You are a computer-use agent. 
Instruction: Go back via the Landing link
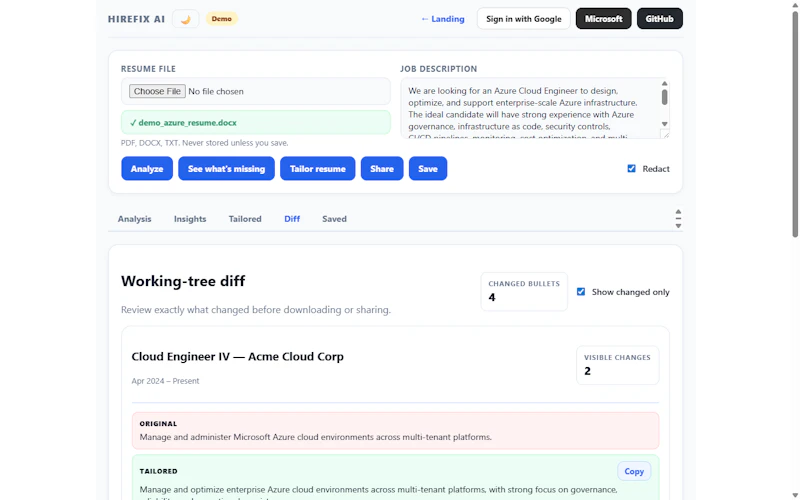coord(443,19)
